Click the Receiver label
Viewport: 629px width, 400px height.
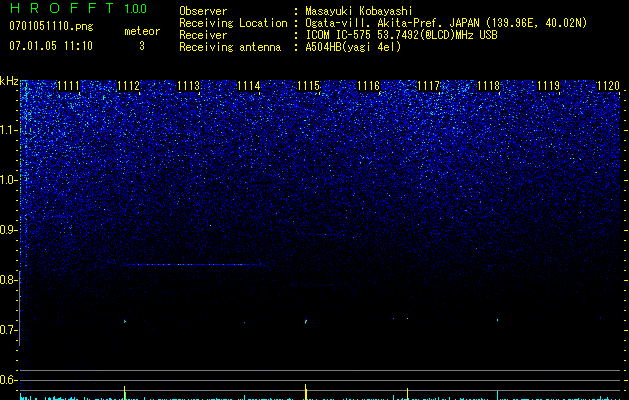(x=203, y=35)
